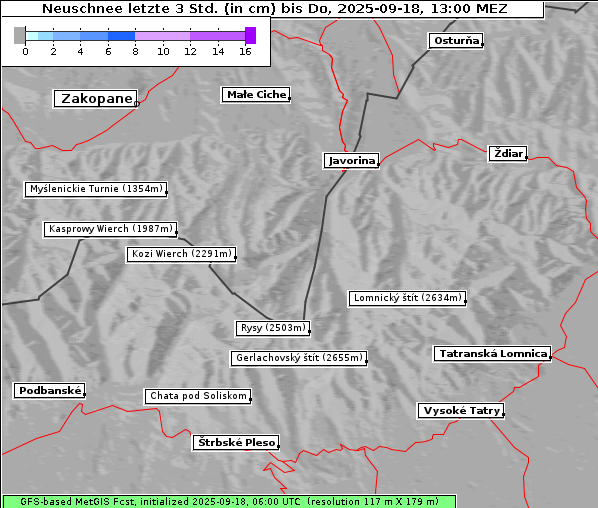Screen dimensions: 598x508
Task: Click Gerlachovský štít (2655m) label
Action: (299, 358)
